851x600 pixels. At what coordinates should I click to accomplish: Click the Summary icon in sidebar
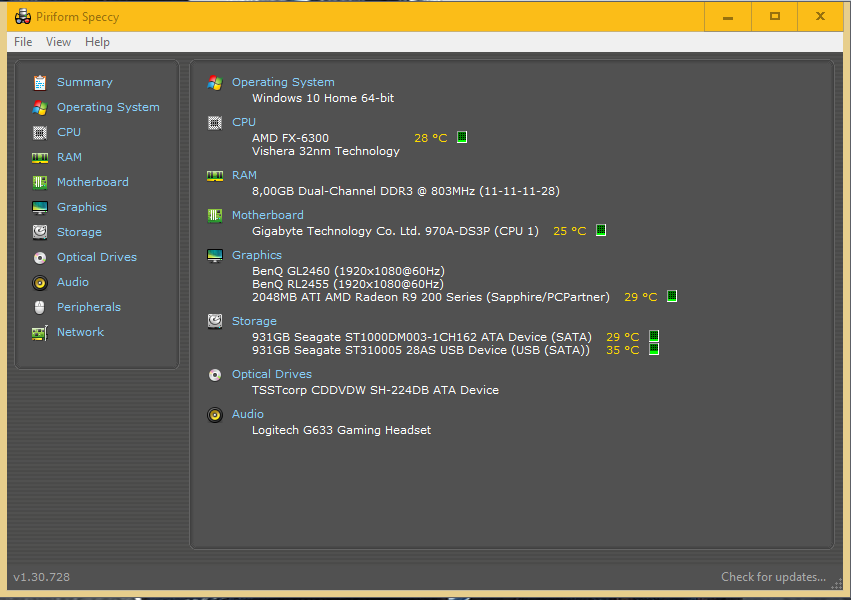[40, 82]
